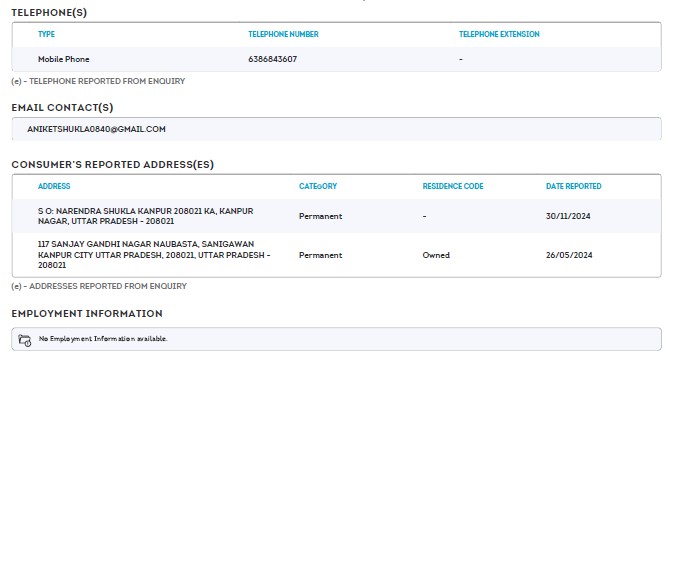Click the ADDRESS column header

pyautogui.click(x=54, y=186)
